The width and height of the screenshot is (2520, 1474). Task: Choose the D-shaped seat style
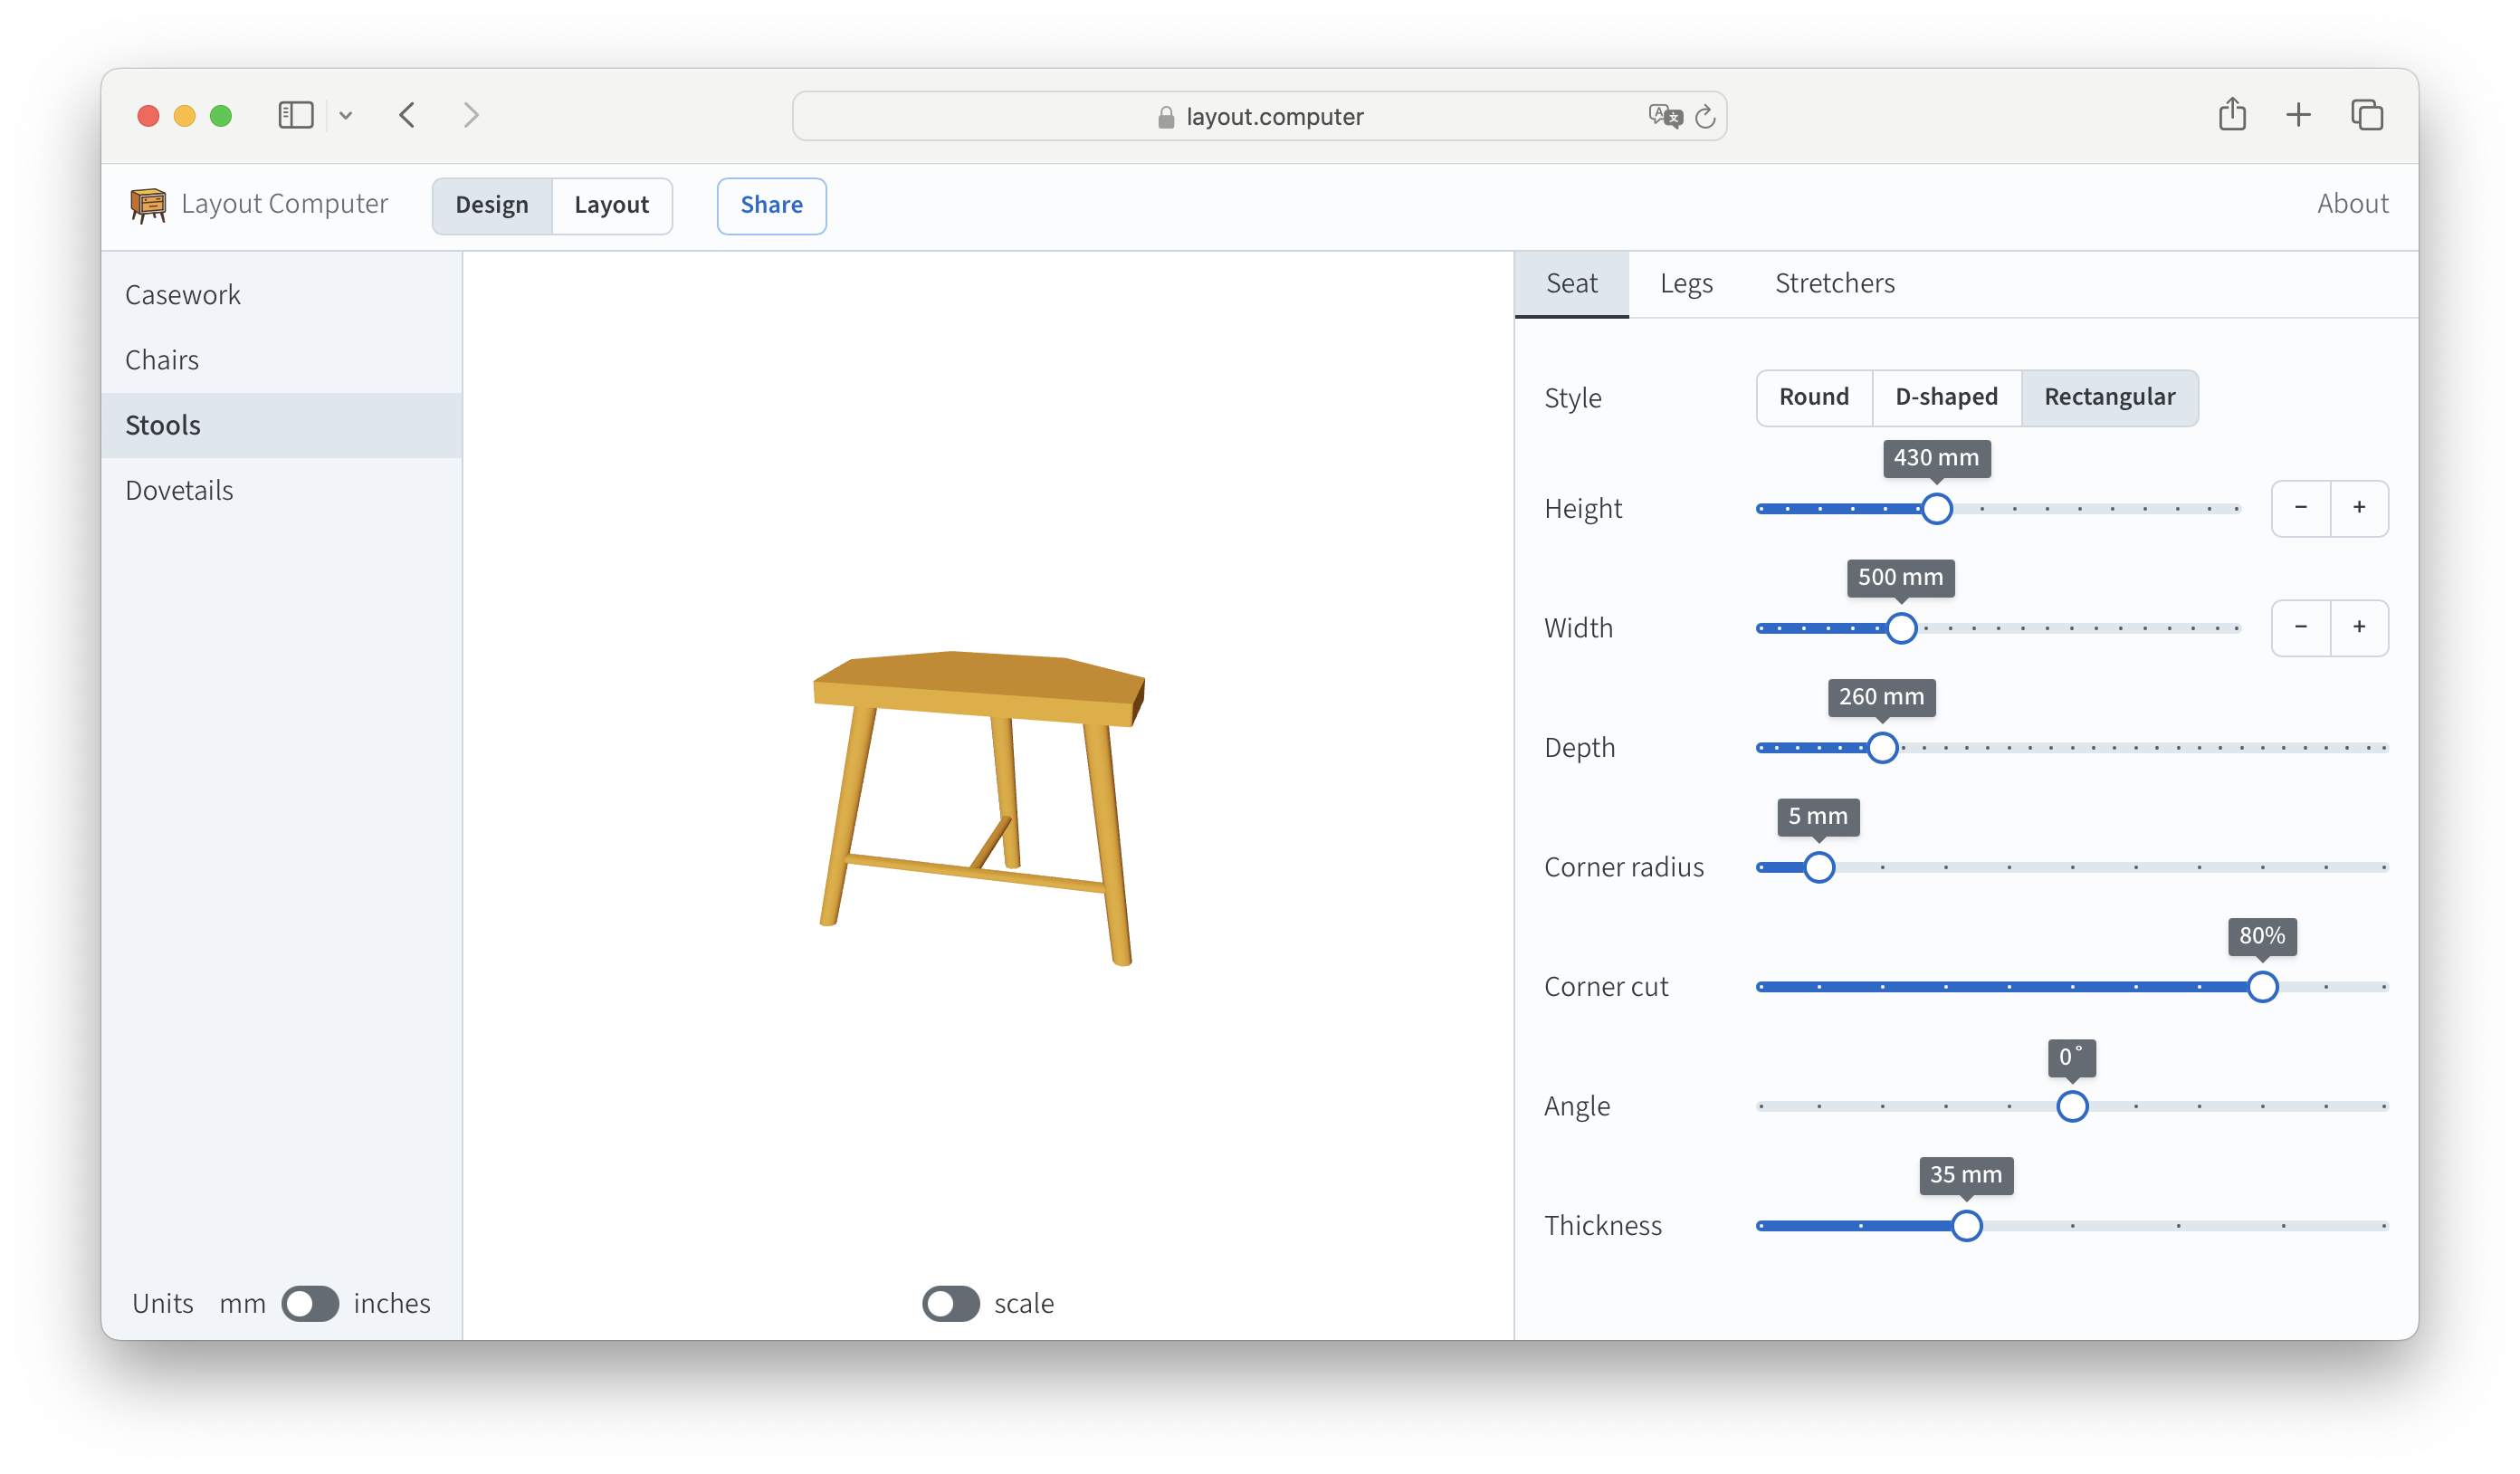pyautogui.click(x=1946, y=397)
